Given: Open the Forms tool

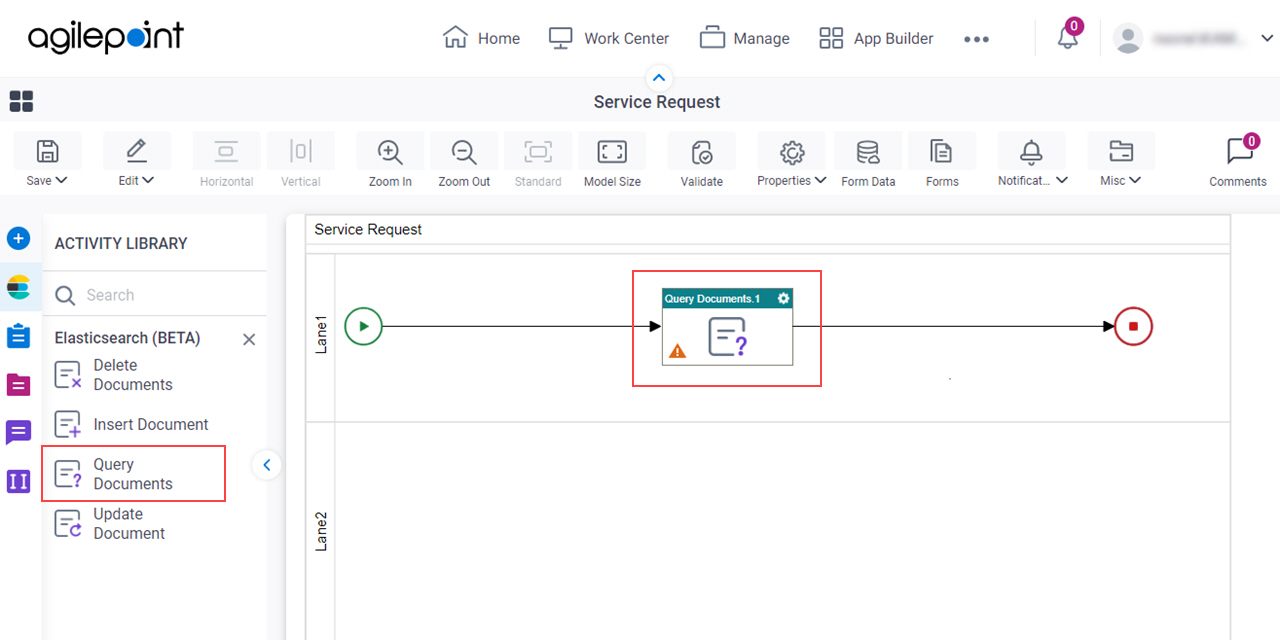Looking at the screenshot, I should [942, 160].
